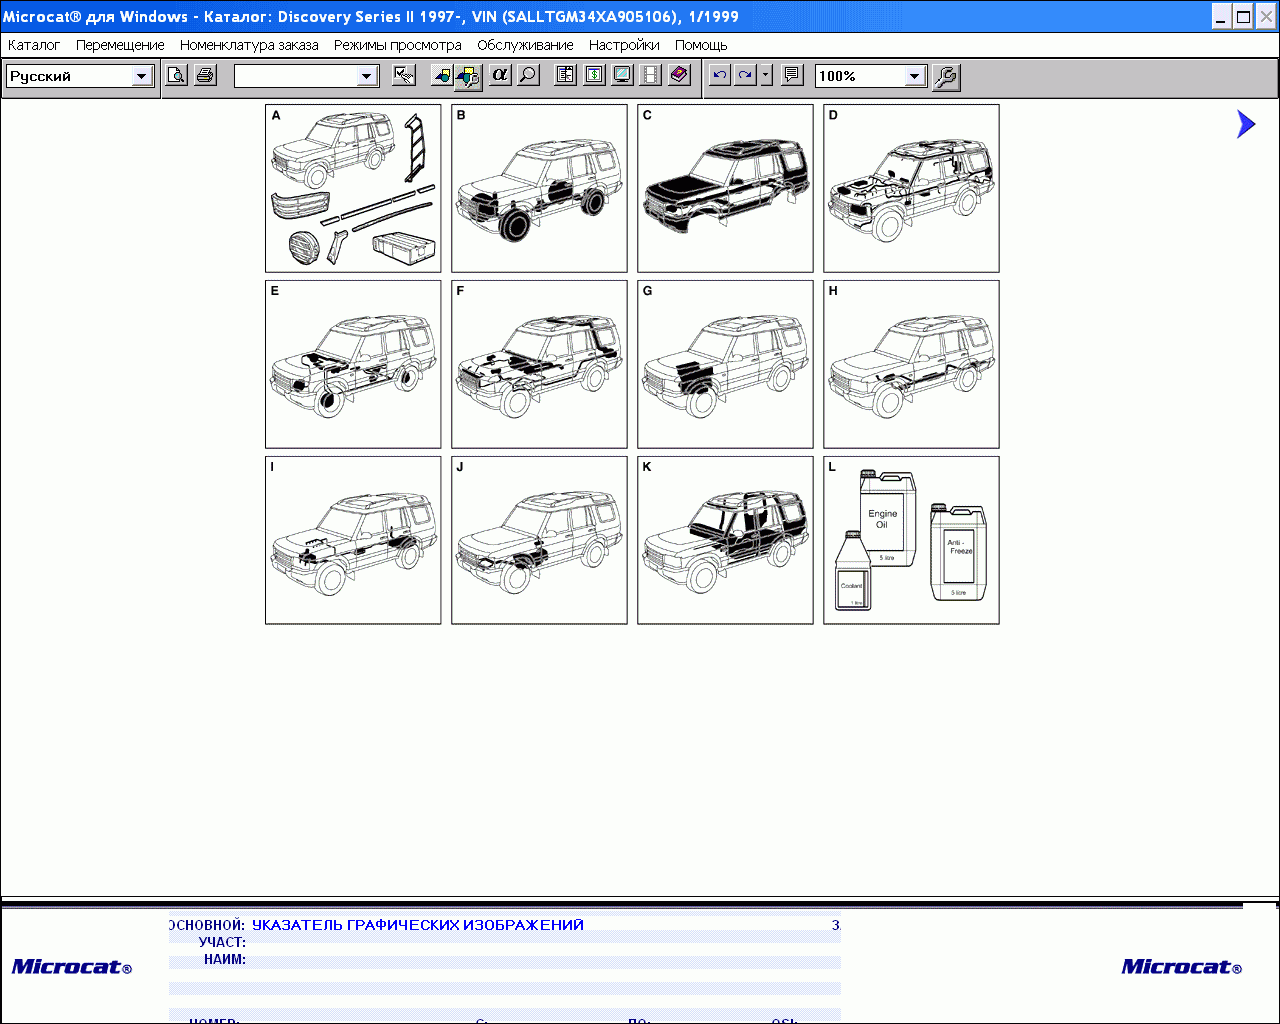Screen dimensions: 1280x1024
Task: Select illustration C body shell thumbnail
Action: 725,188
